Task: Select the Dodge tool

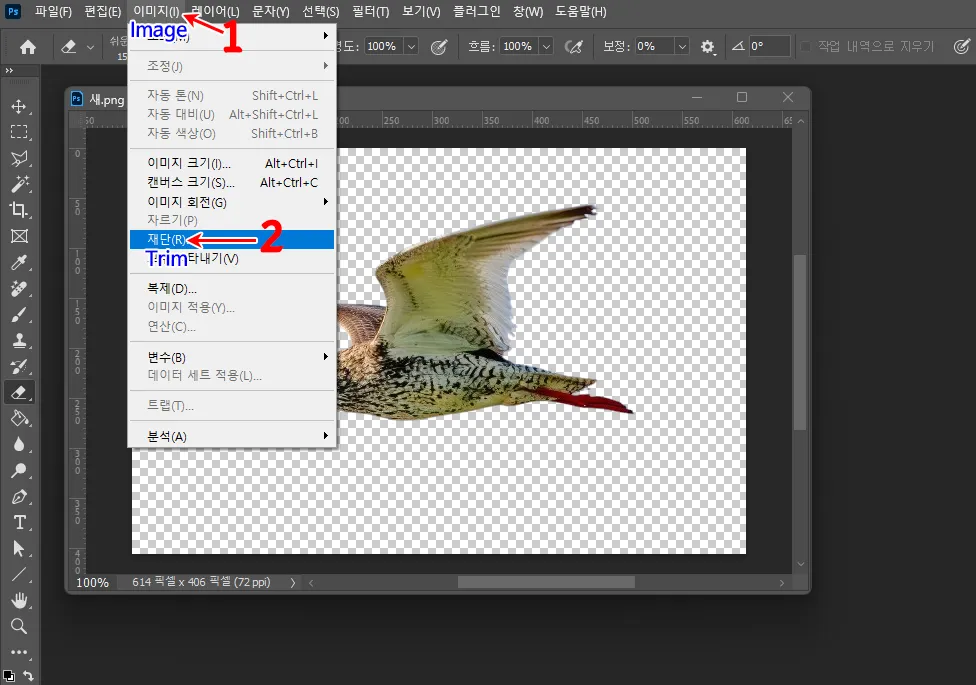Action: point(19,471)
